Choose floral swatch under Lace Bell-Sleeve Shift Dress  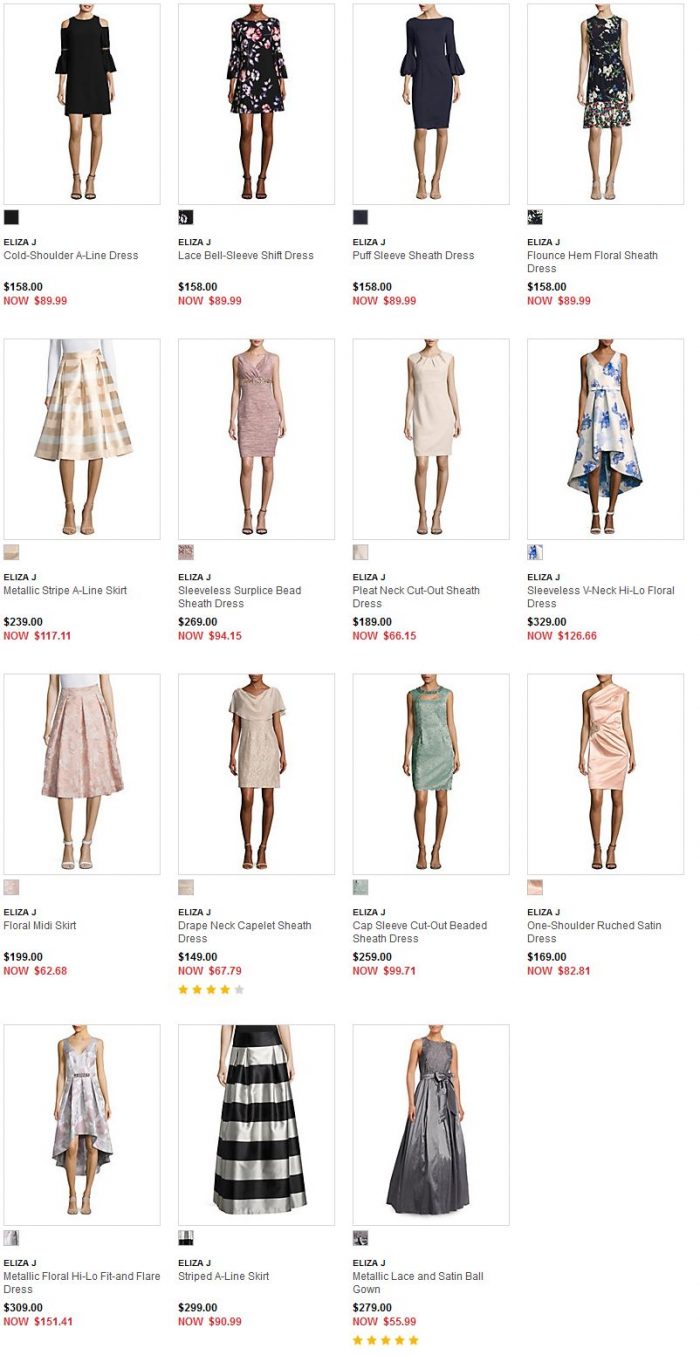coord(186,217)
